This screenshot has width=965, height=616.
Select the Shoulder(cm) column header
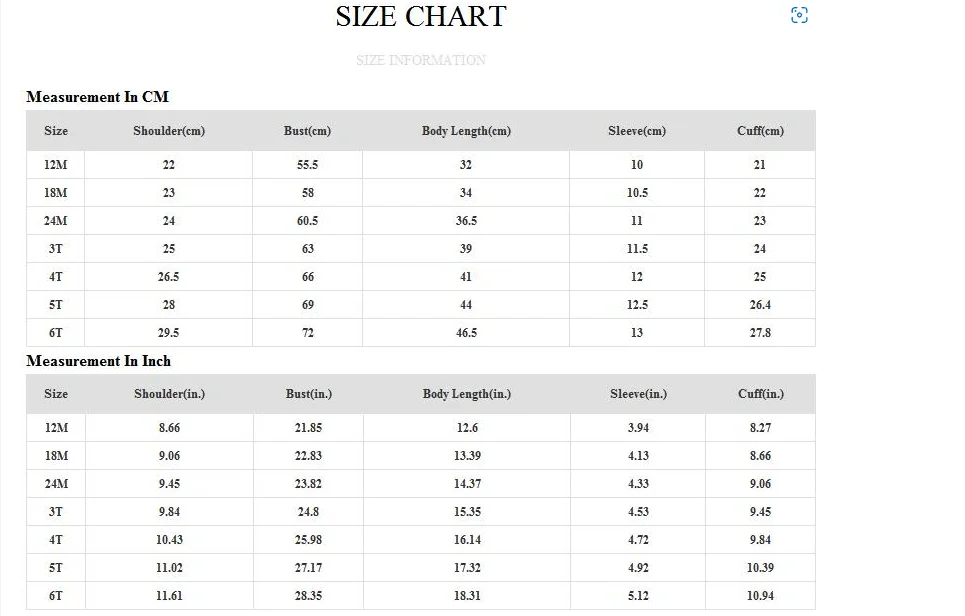tap(169, 131)
